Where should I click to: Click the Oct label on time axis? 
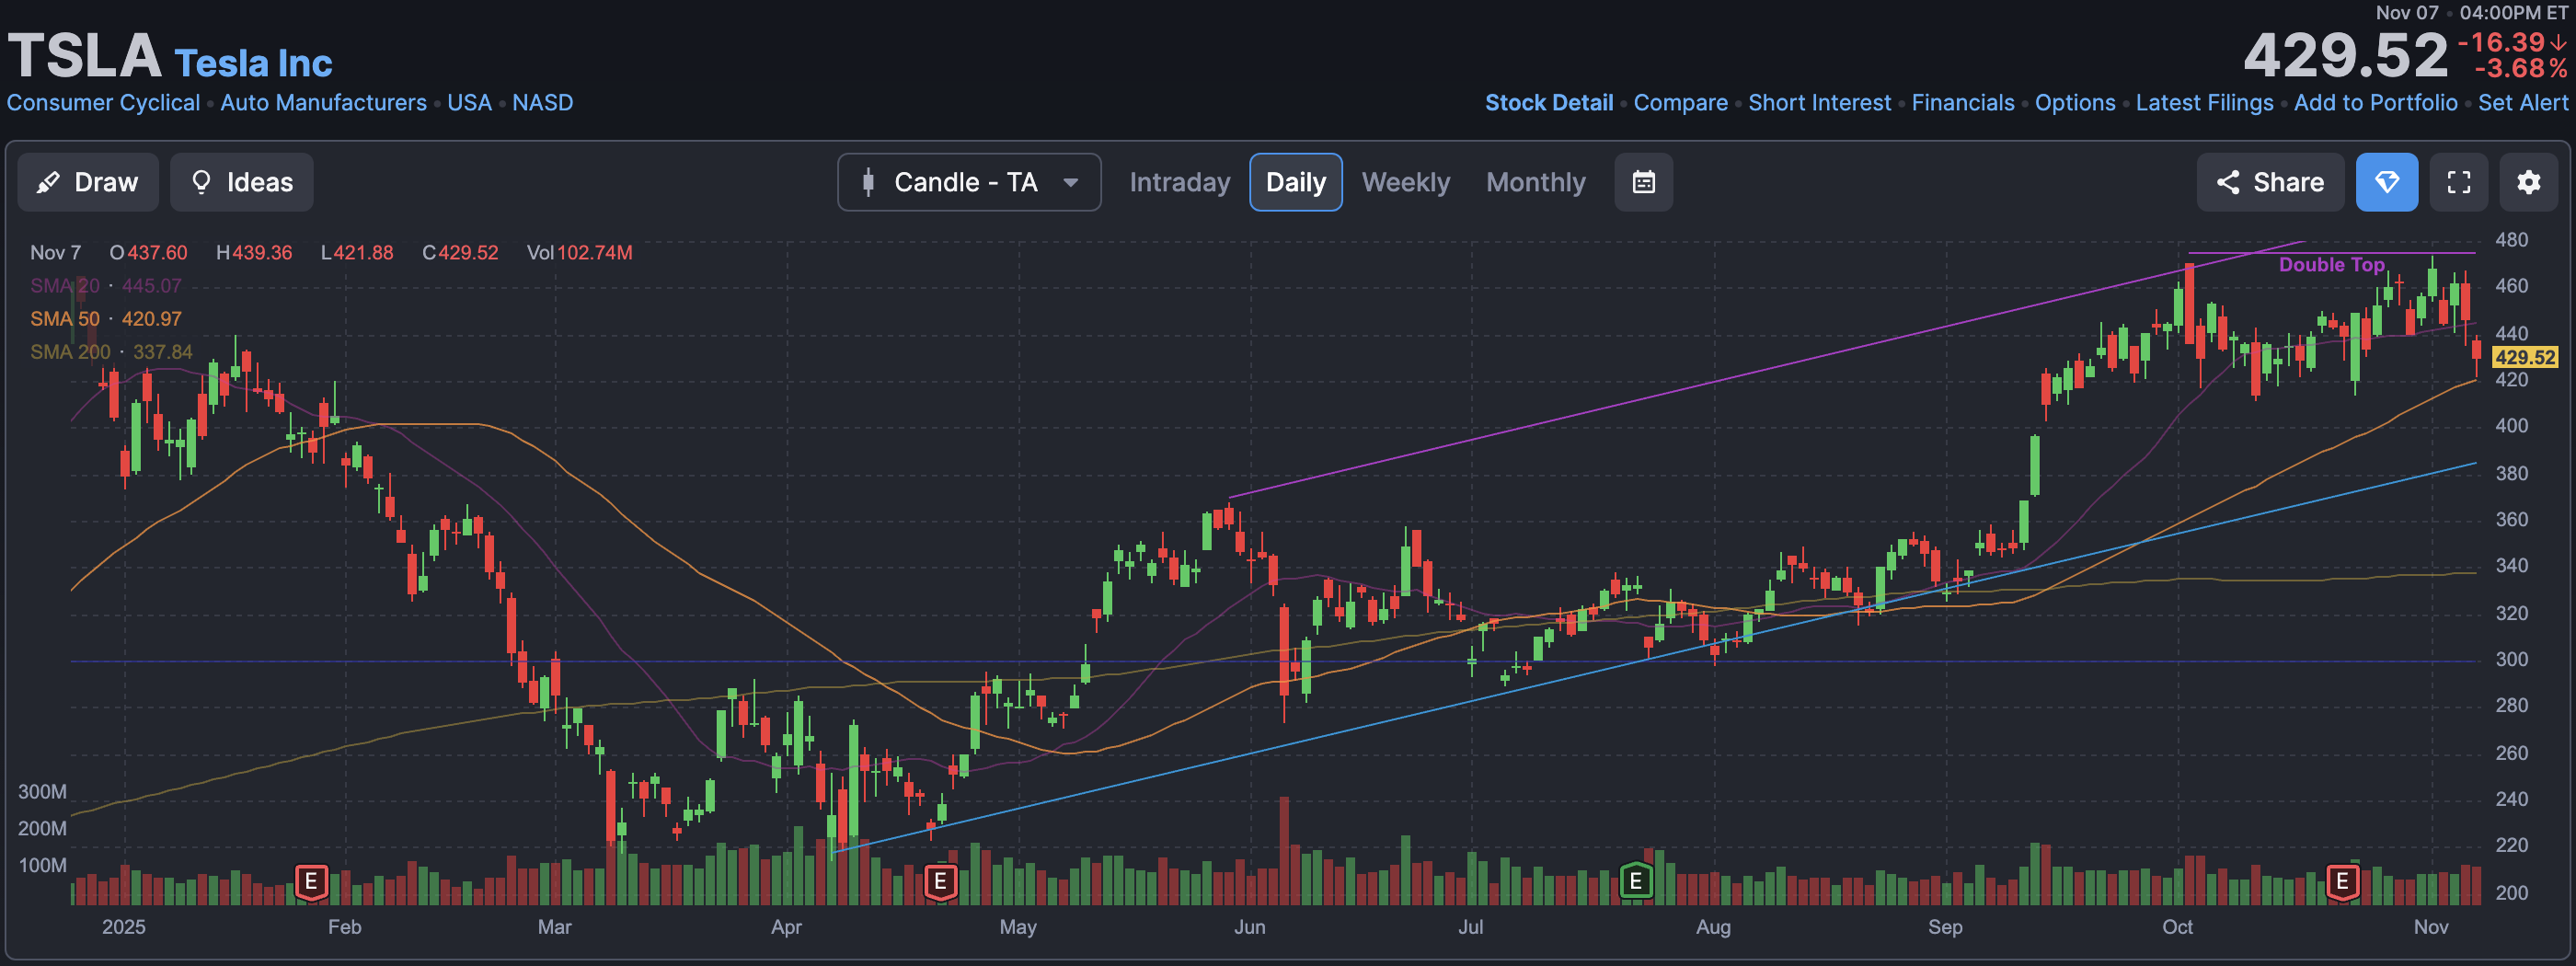2177,927
